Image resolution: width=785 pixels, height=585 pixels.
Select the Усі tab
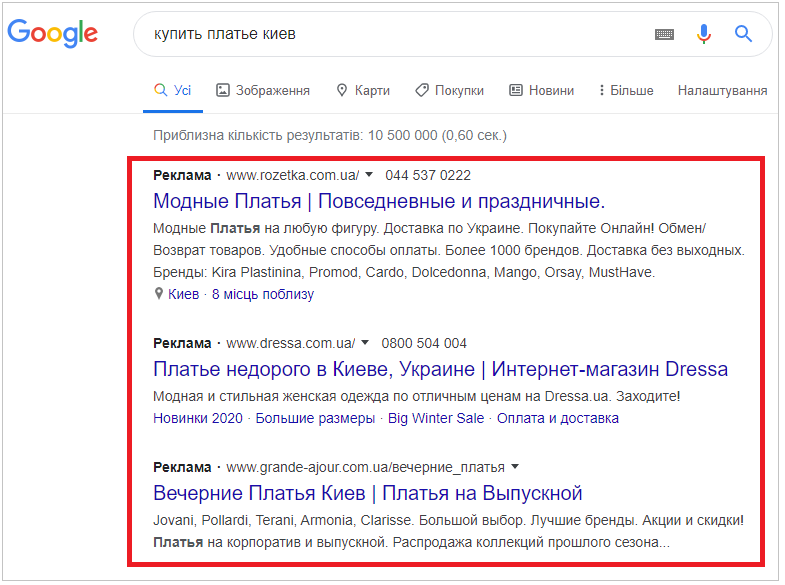[x=173, y=91]
